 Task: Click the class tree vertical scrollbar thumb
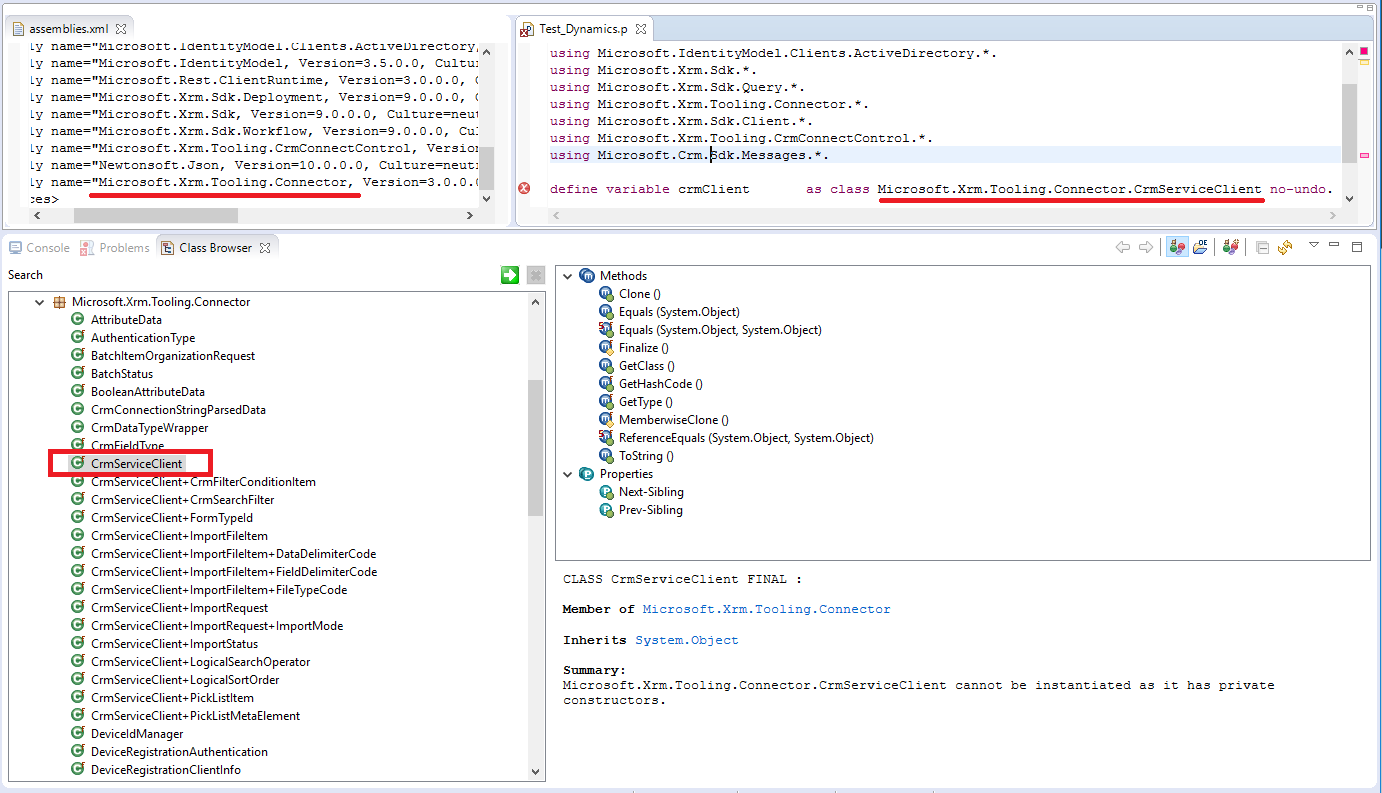pos(535,448)
